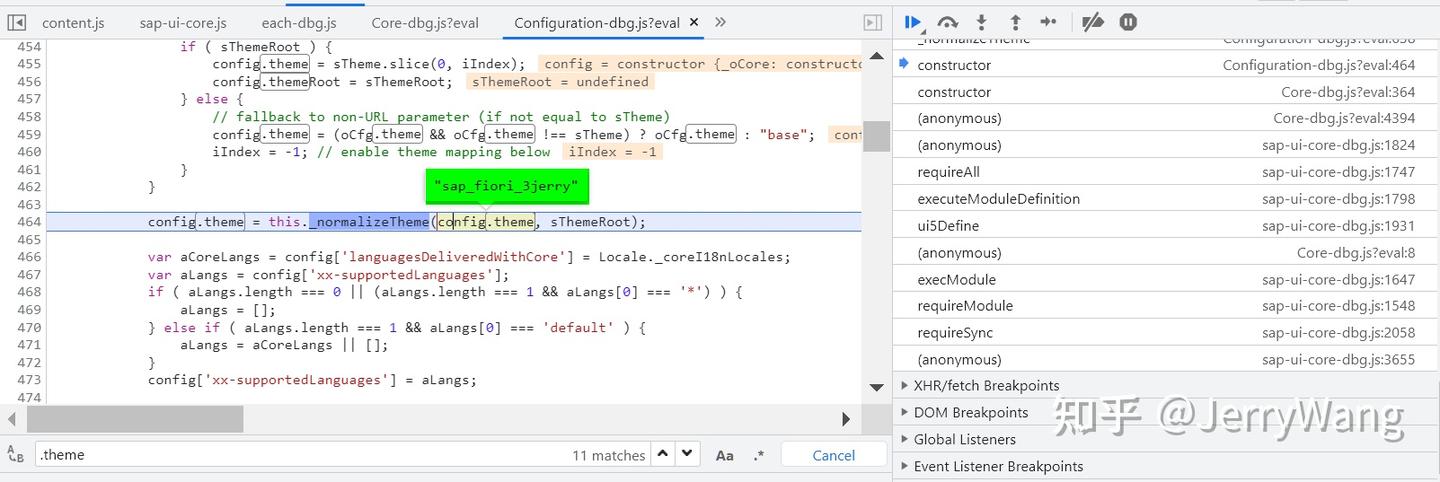Image resolution: width=1440 pixels, height=482 pixels.
Task: Expand DOM Breakpoints section
Action: [1166, 413]
